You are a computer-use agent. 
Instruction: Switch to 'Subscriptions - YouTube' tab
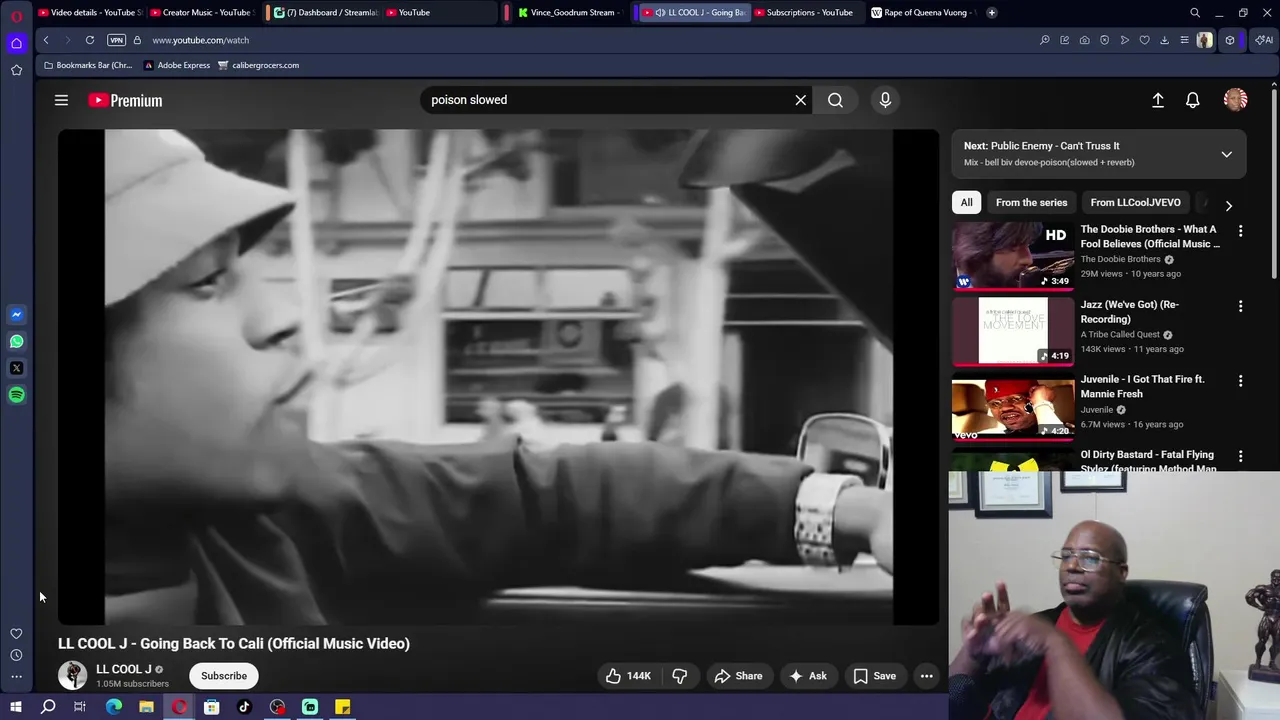tap(805, 13)
